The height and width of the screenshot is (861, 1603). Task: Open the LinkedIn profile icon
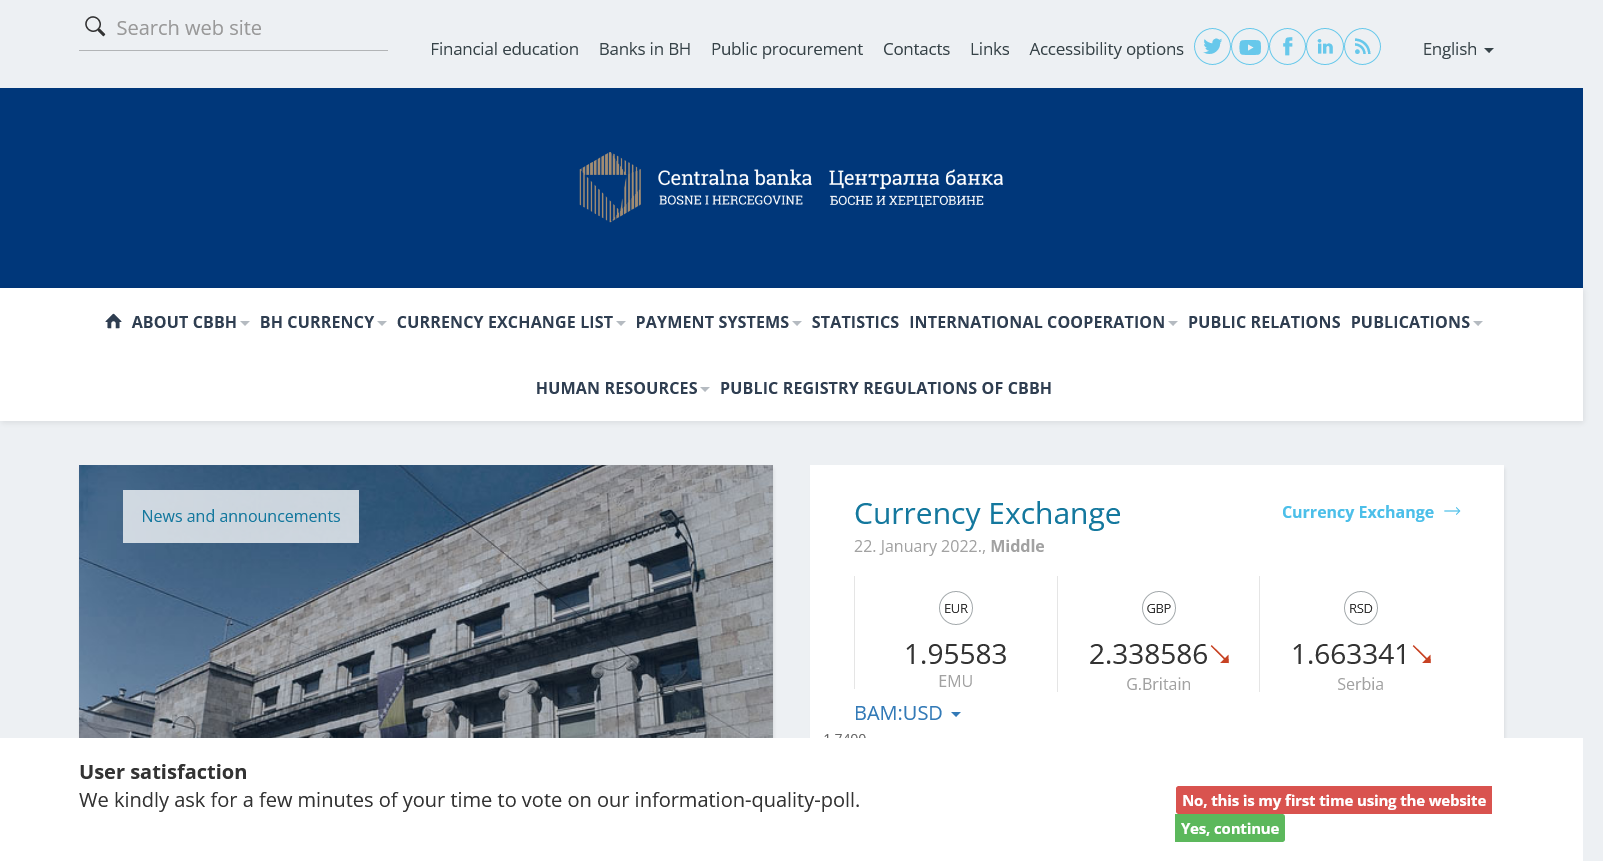pyautogui.click(x=1325, y=47)
